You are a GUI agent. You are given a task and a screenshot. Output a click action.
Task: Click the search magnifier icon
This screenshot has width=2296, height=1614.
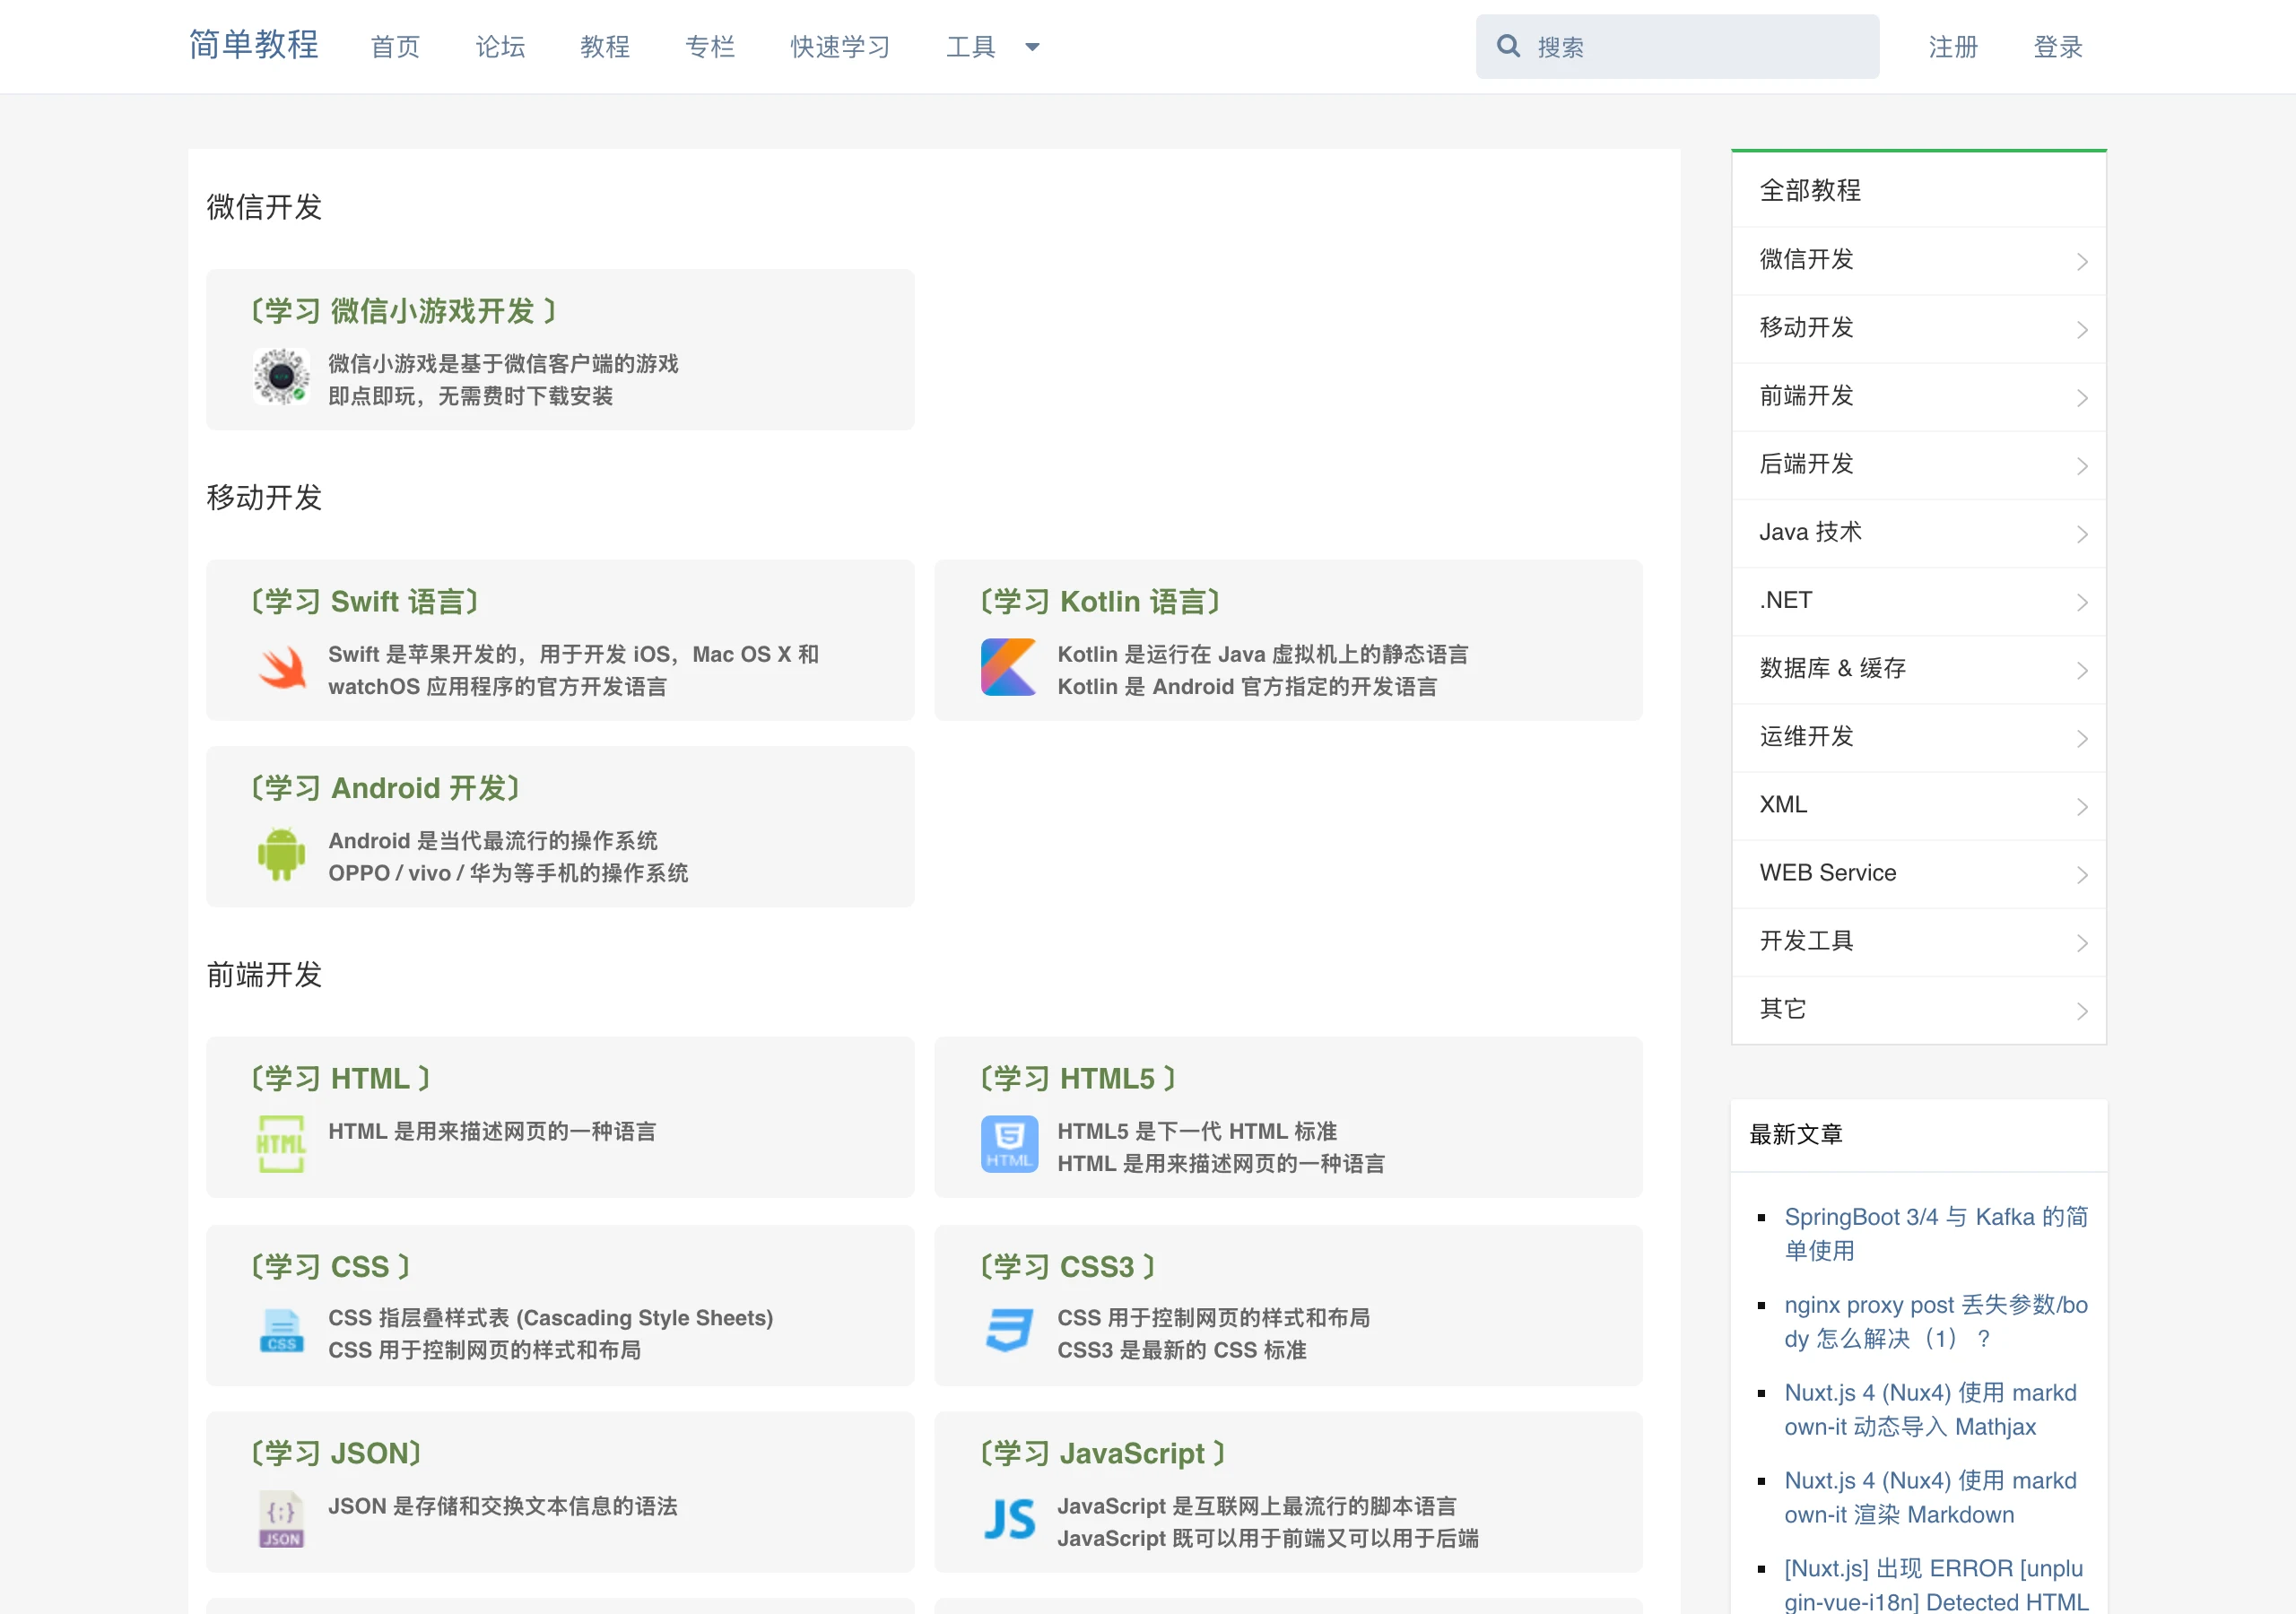click(1508, 46)
